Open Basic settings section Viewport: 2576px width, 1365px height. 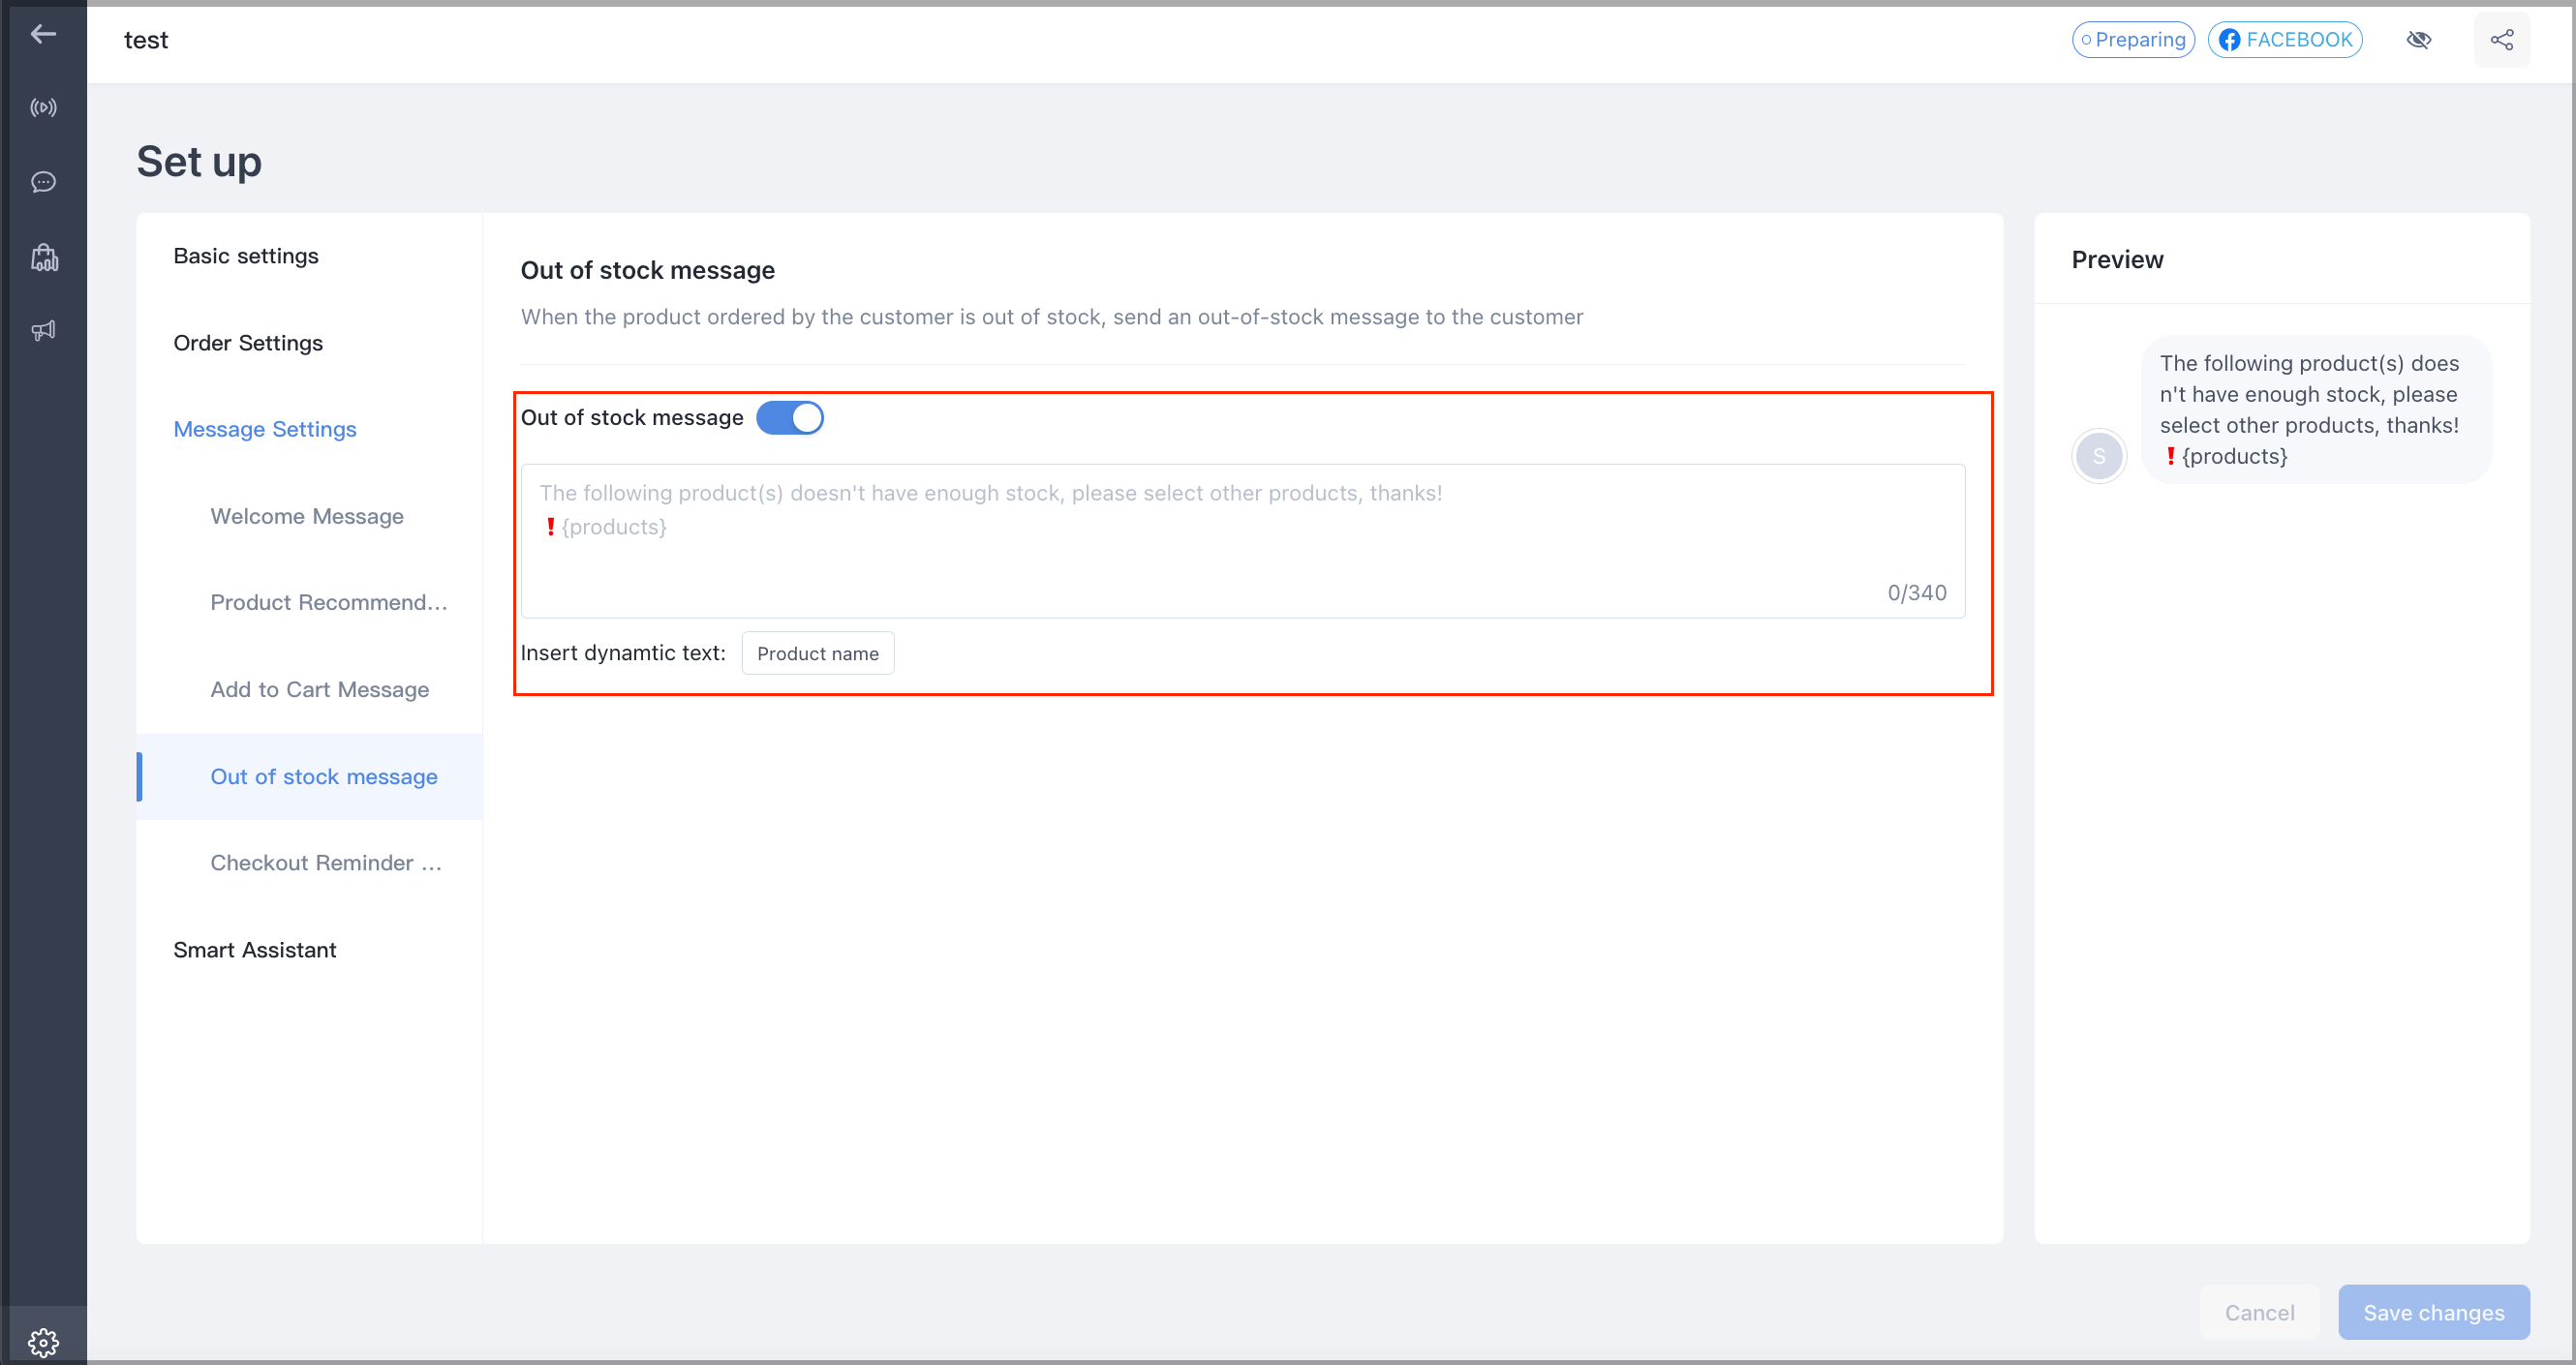tap(246, 256)
